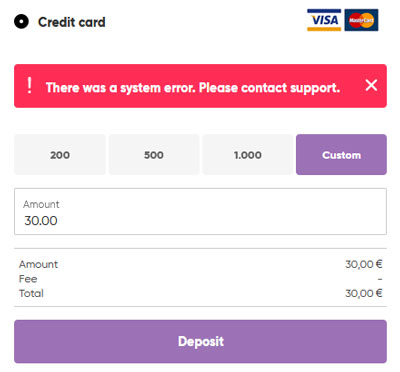Click the VISA card logo
The width and height of the screenshot is (400, 372).
(x=324, y=20)
